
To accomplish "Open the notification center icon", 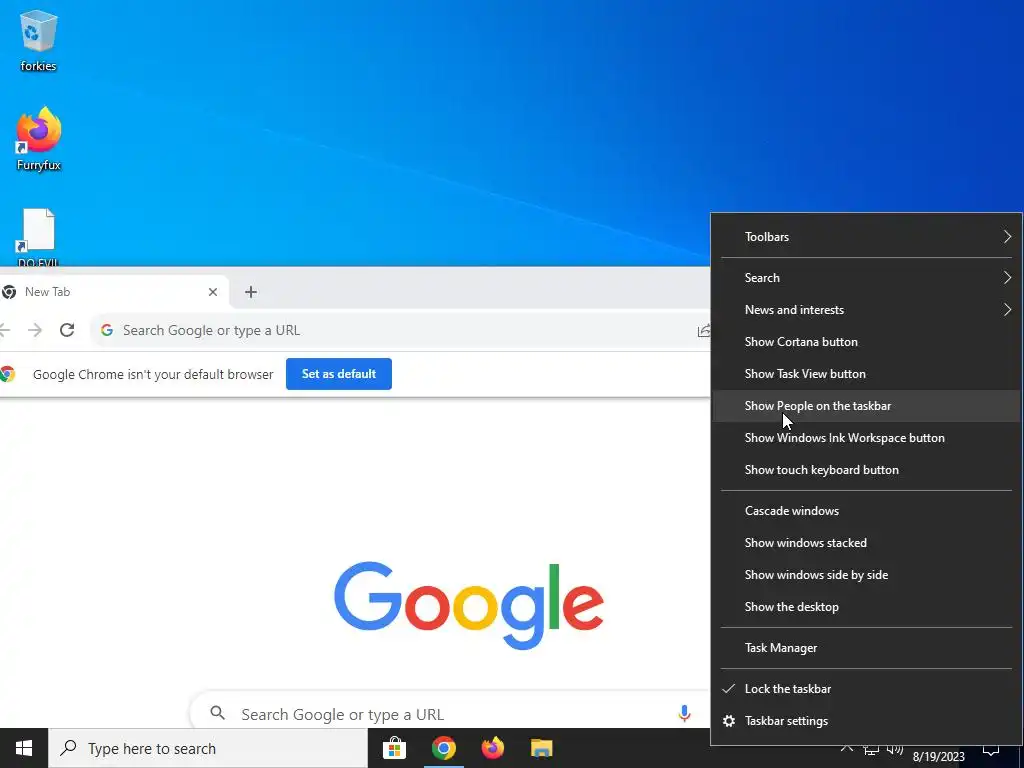I will click(991, 750).
